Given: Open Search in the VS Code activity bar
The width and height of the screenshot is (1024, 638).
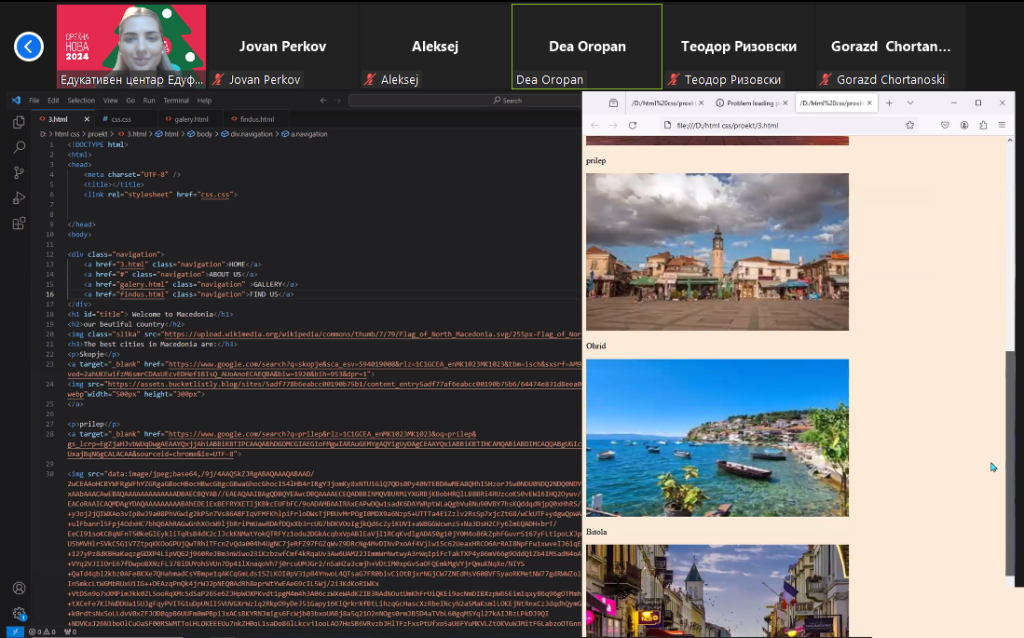Looking at the screenshot, I should click(18, 147).
